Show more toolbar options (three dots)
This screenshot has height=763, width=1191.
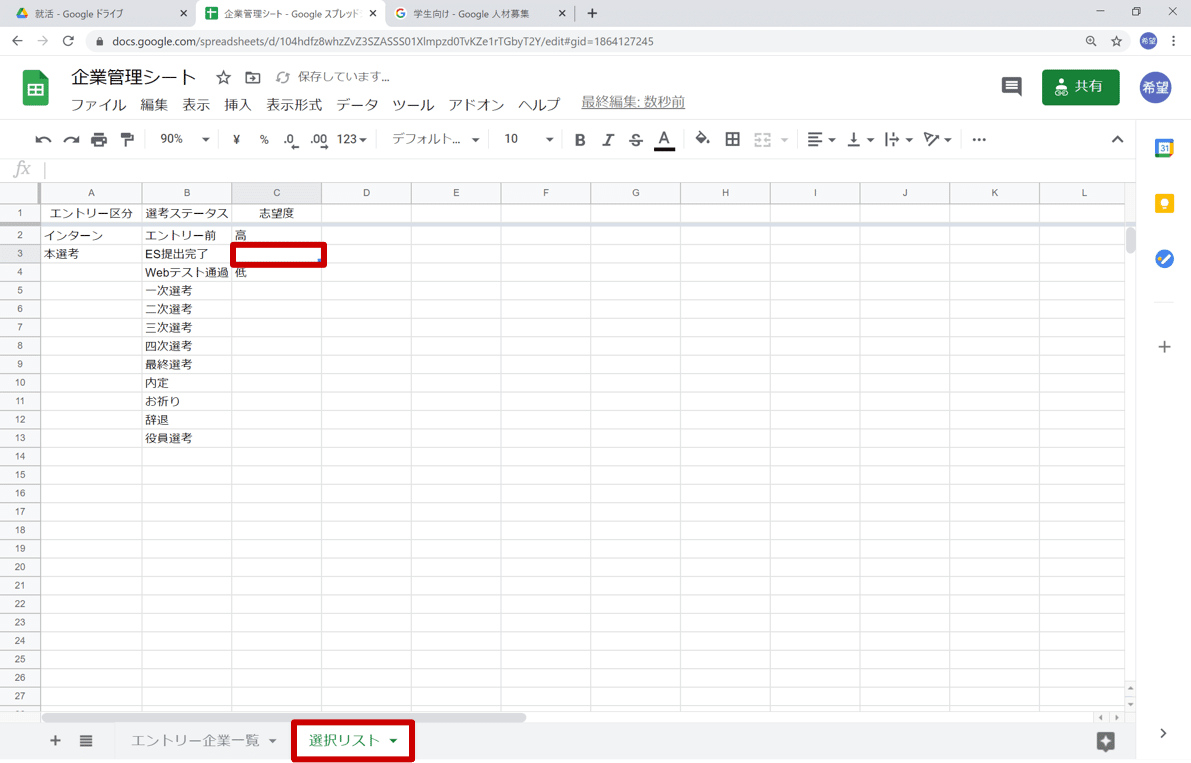tap(979, 140)
